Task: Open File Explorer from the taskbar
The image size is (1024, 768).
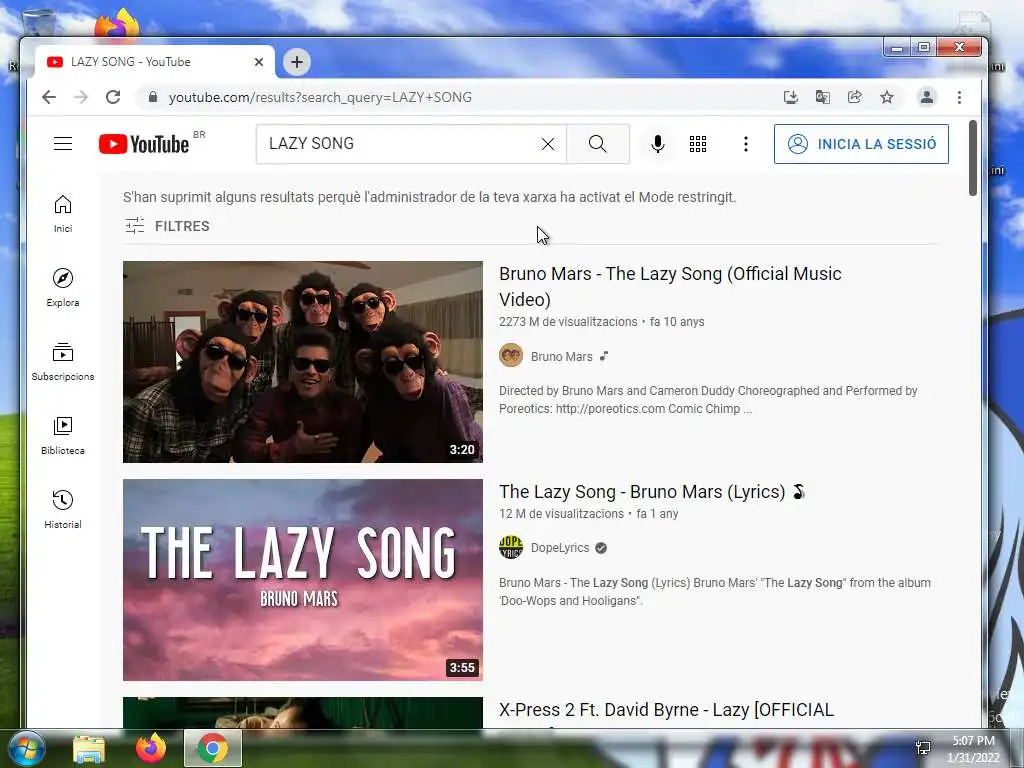Action: coord(89,748)
